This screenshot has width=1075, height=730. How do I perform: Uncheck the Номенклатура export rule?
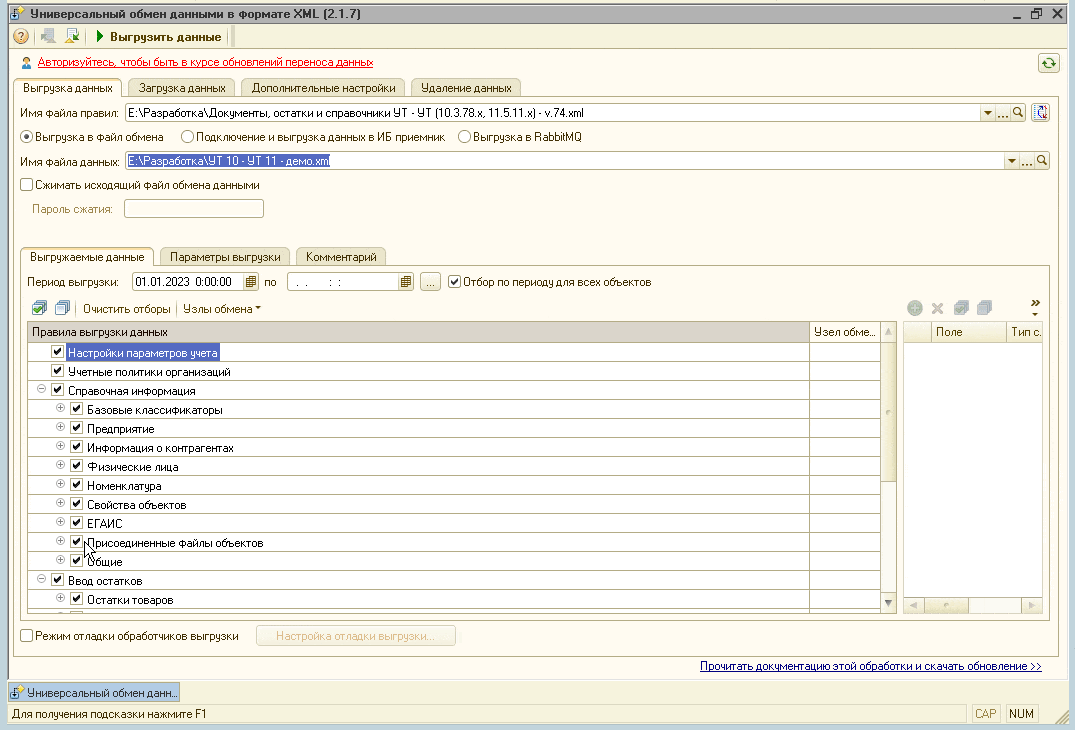[x=76, y=486]
